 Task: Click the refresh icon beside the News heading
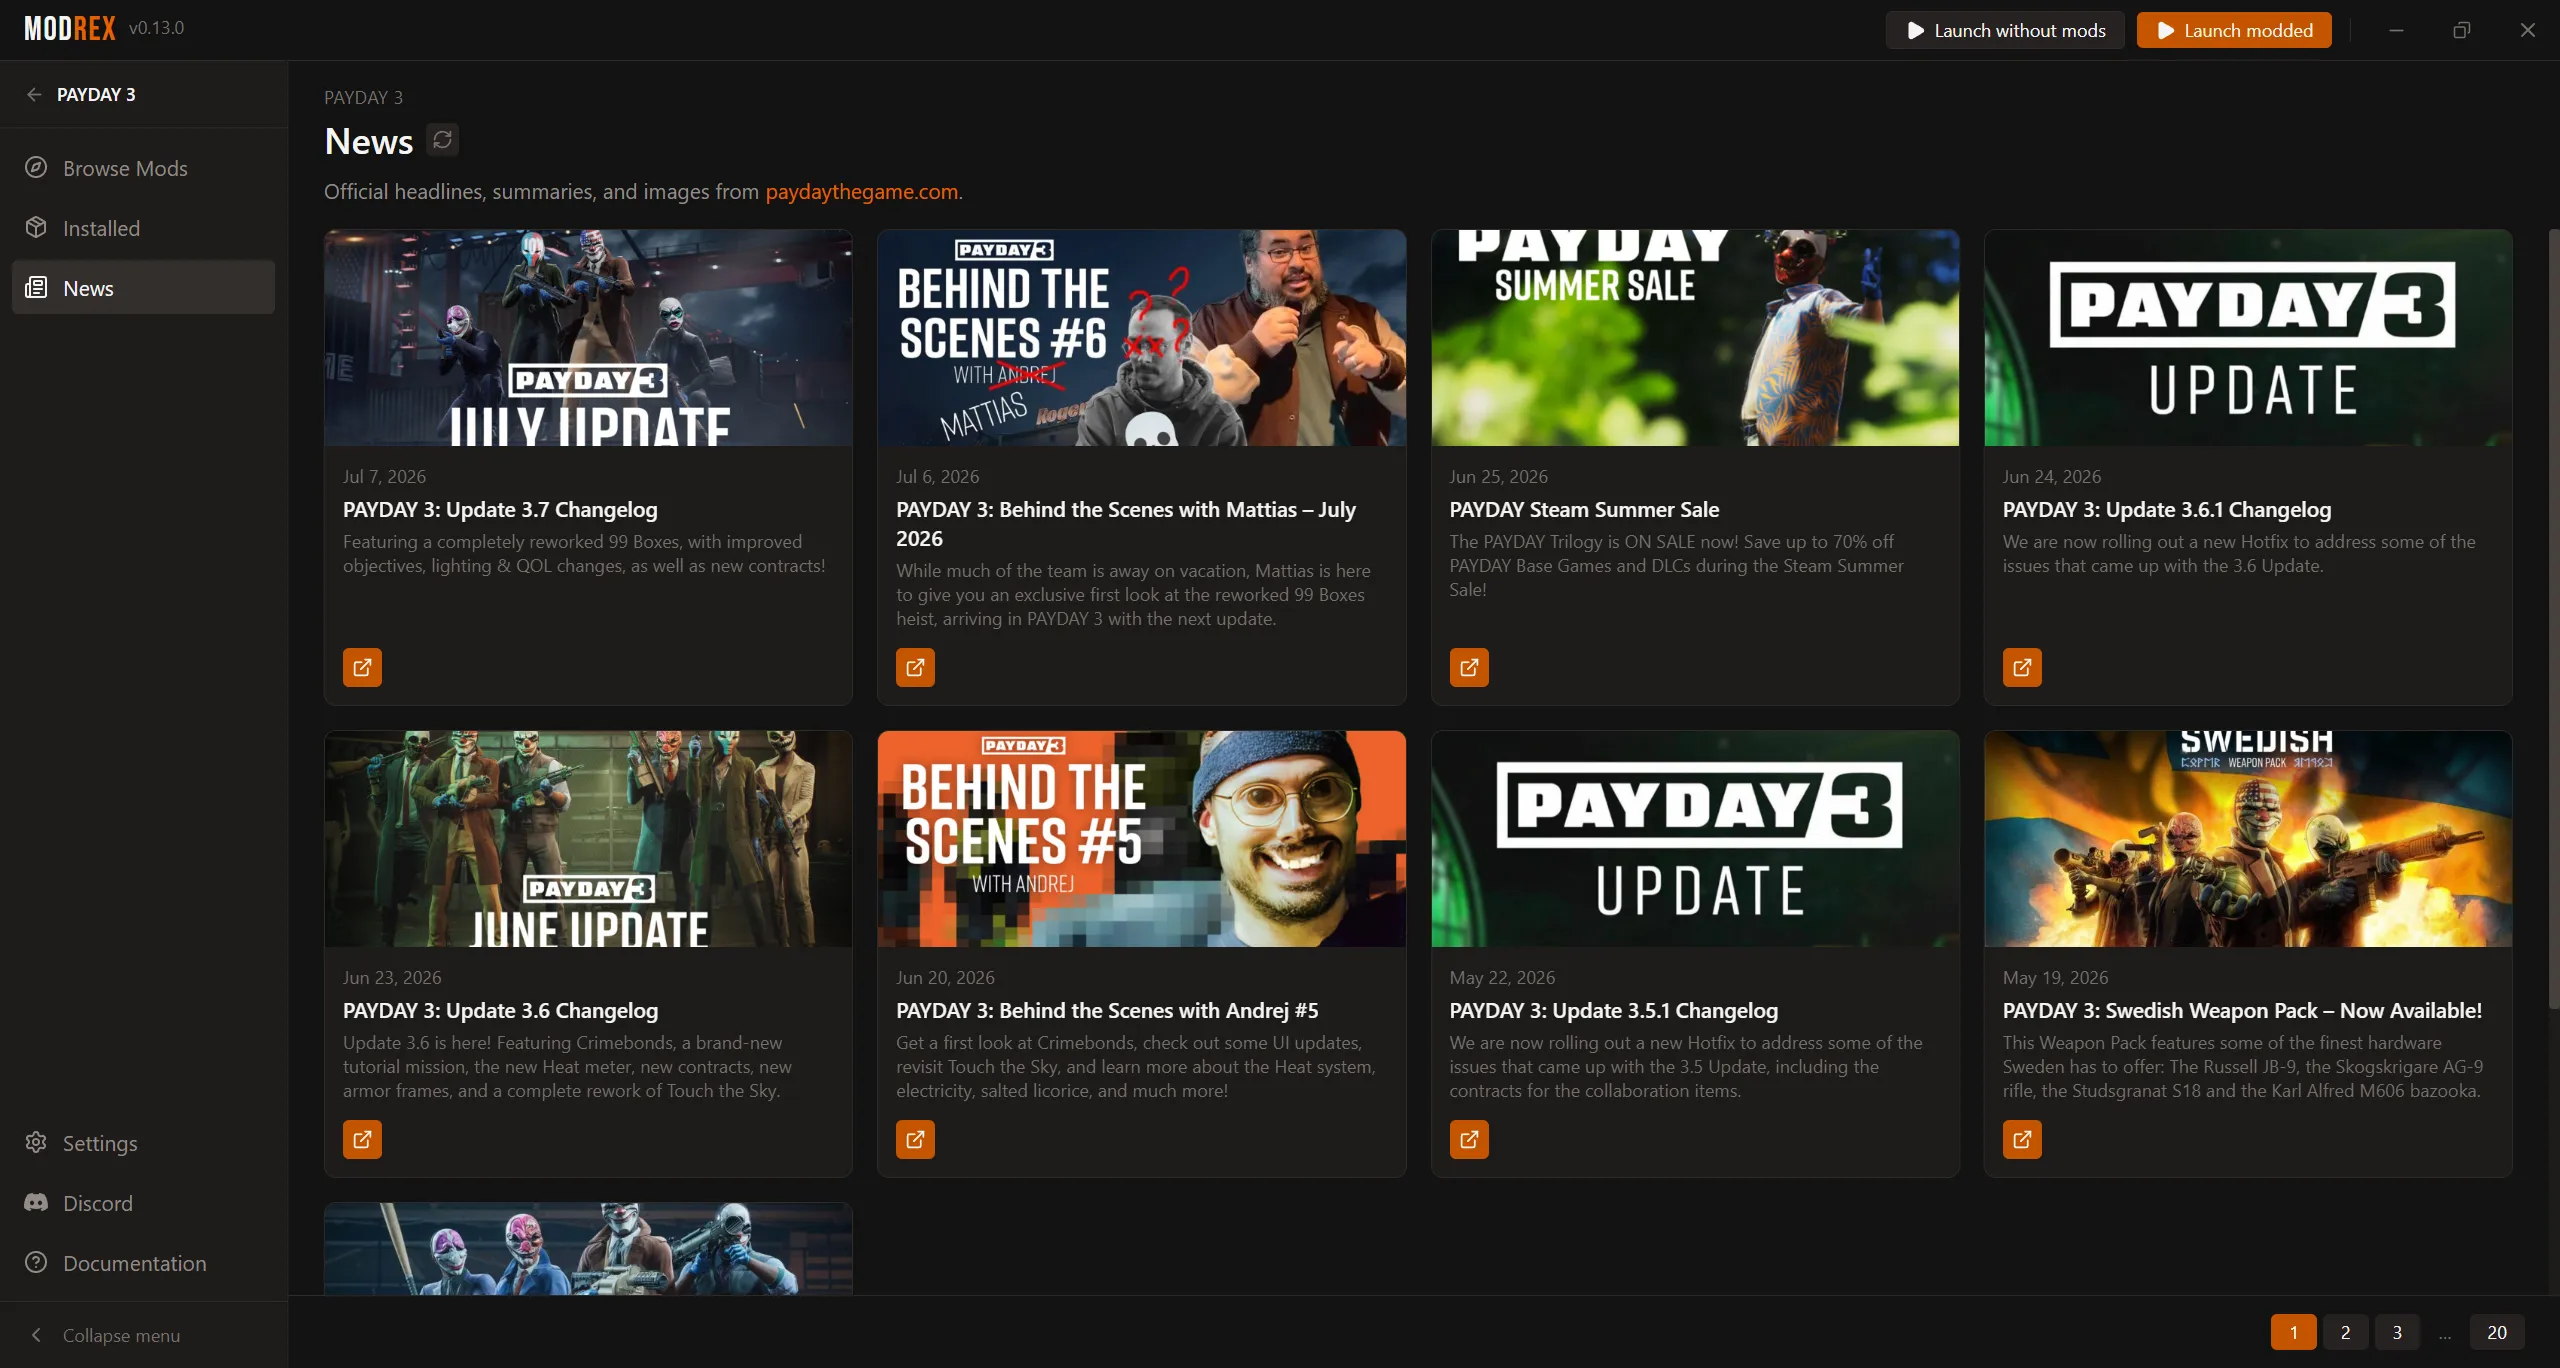tap(442, 140)
